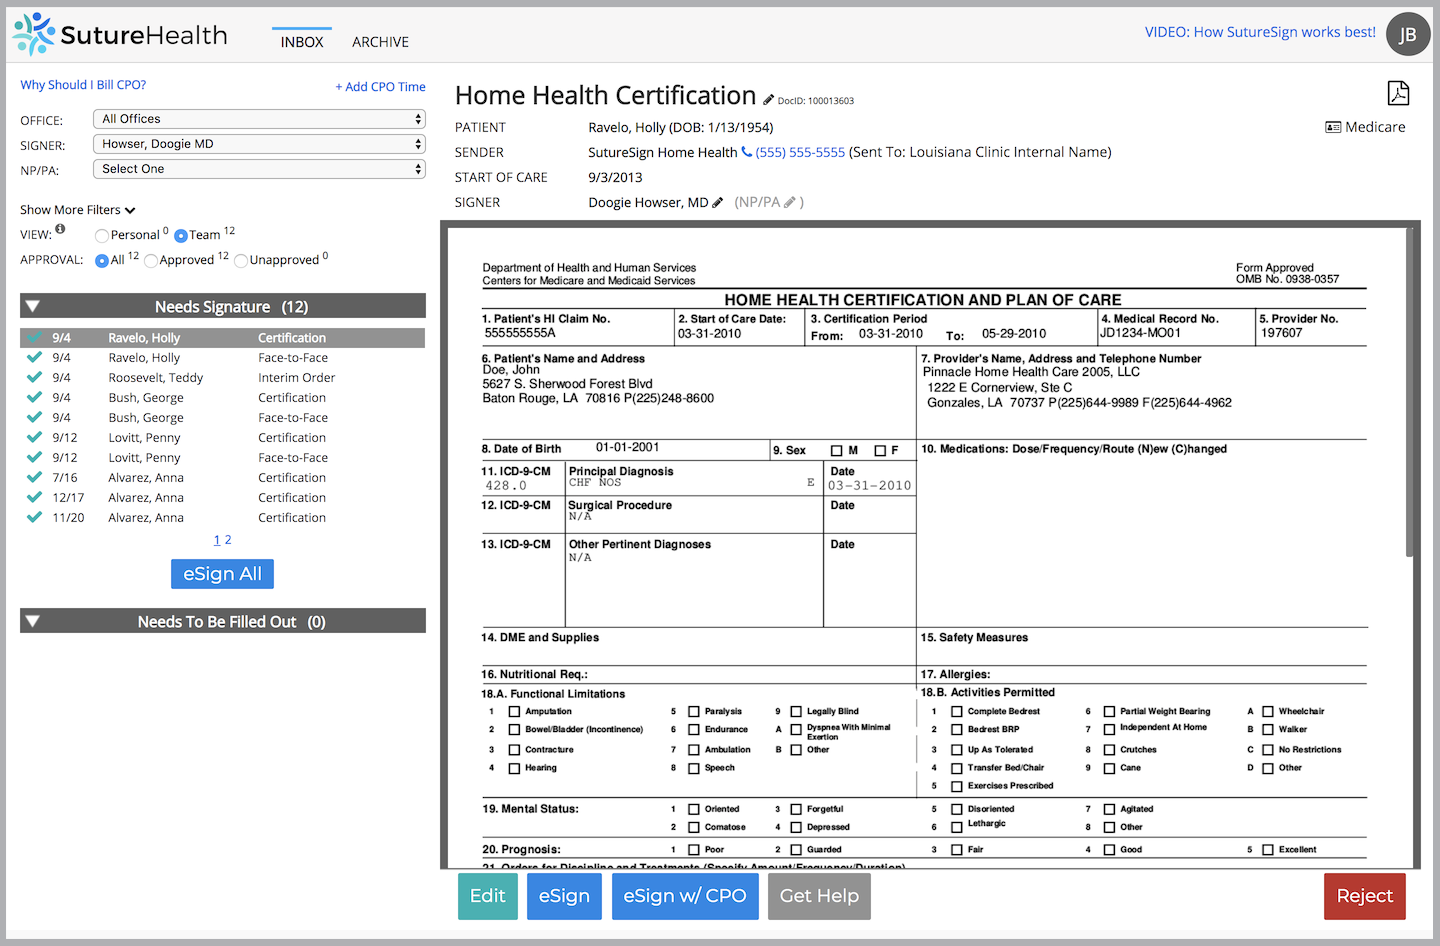This screenshot has width=1440, height=946.
Task: Open the JB profile avatar
Action: pos(1408,34)
